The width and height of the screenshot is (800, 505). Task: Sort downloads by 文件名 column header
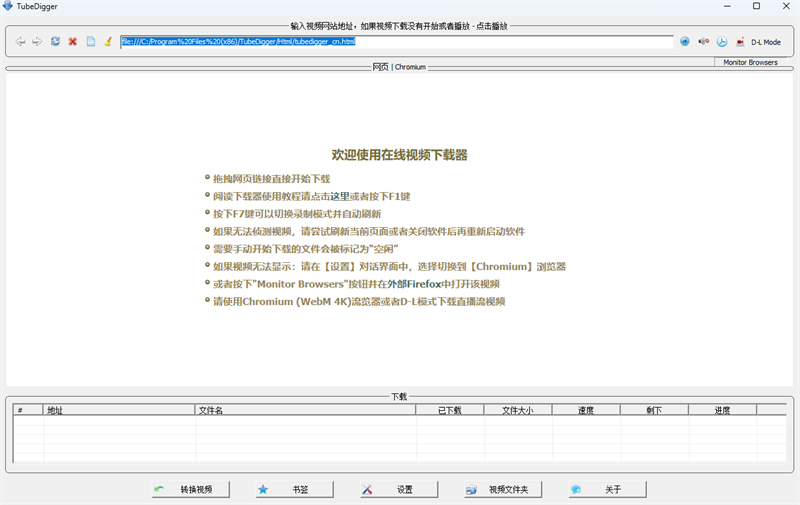point(305,410)
